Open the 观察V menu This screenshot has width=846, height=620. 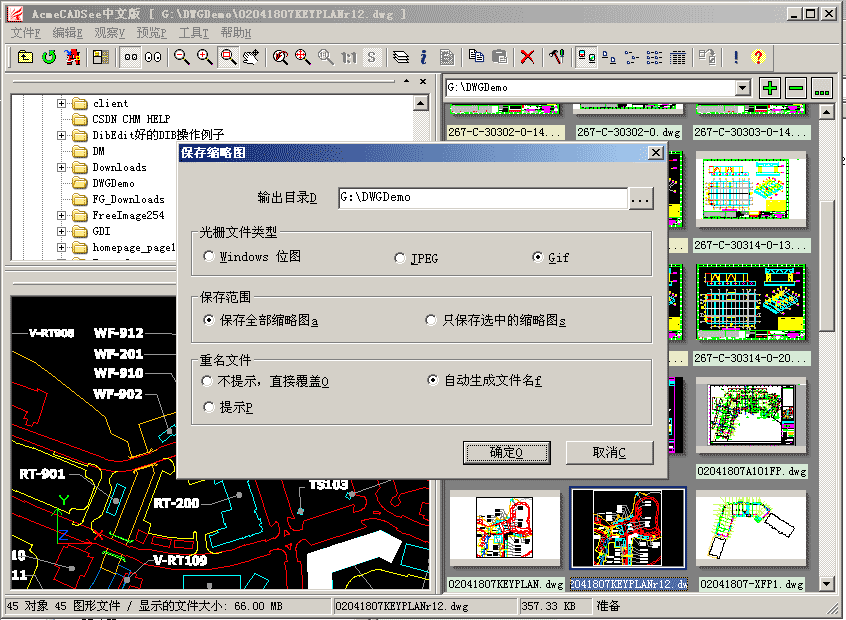coord(110,33)
